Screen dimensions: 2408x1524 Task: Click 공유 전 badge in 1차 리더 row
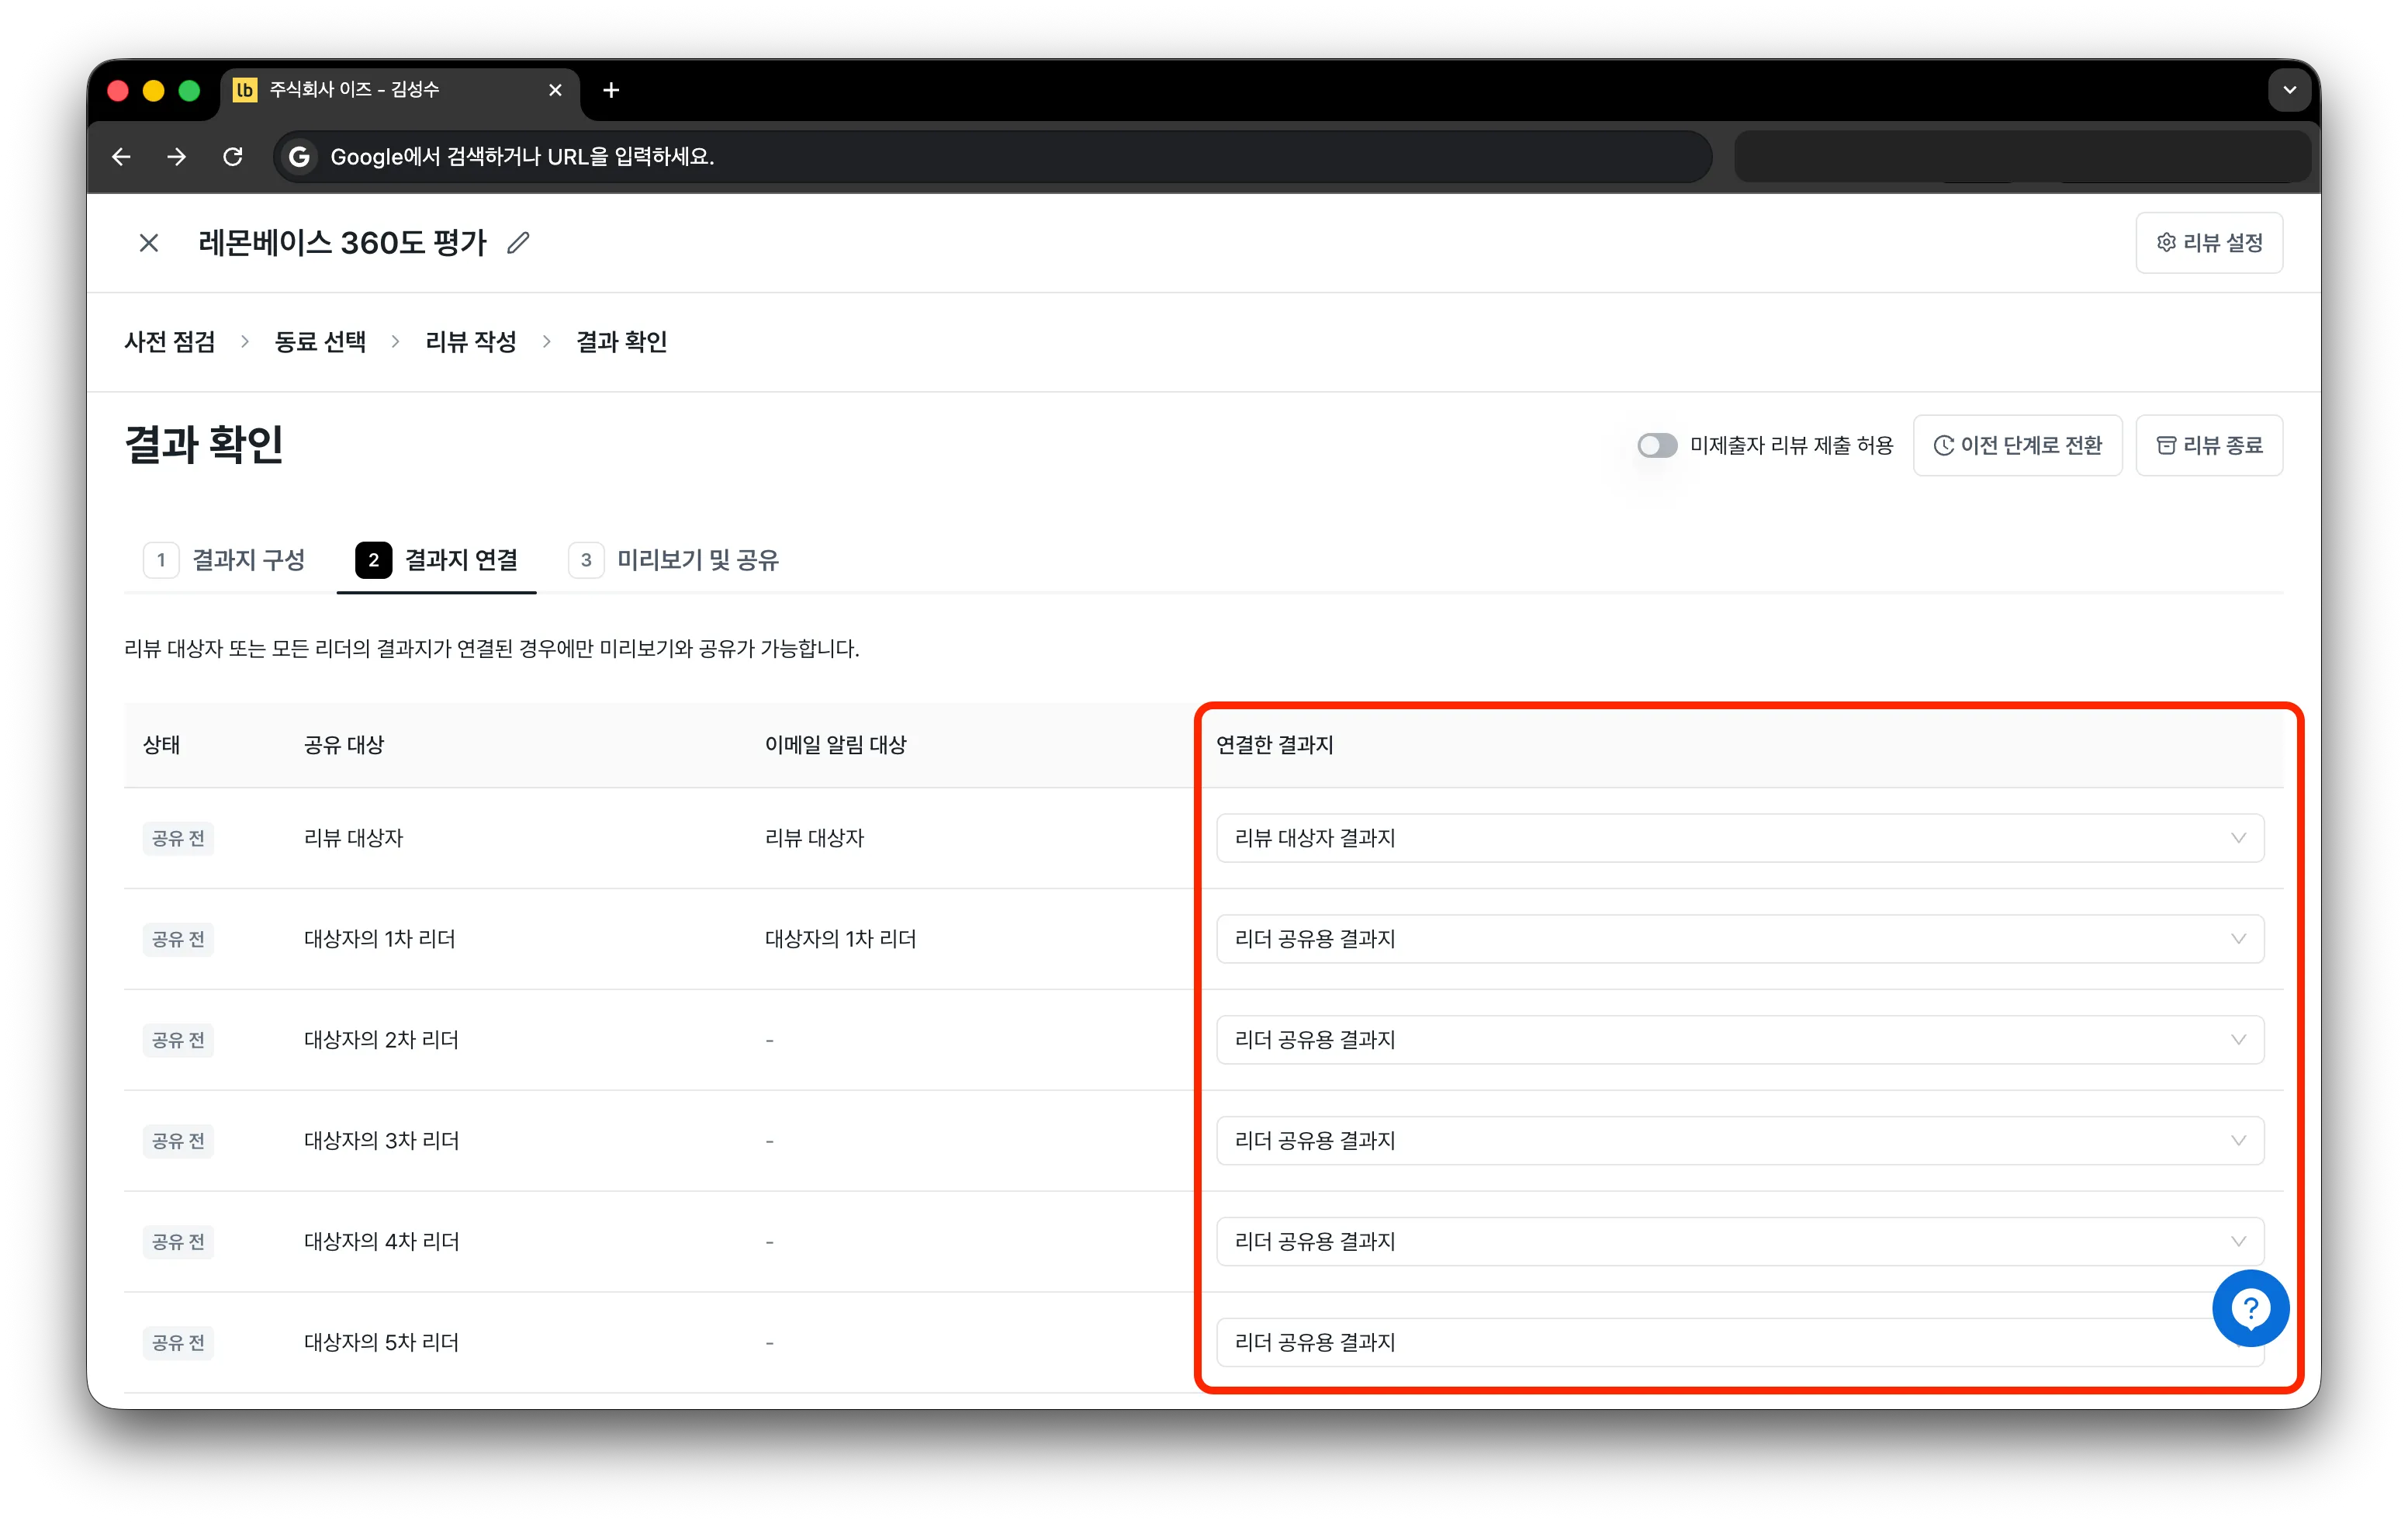[x=178, y=939]
